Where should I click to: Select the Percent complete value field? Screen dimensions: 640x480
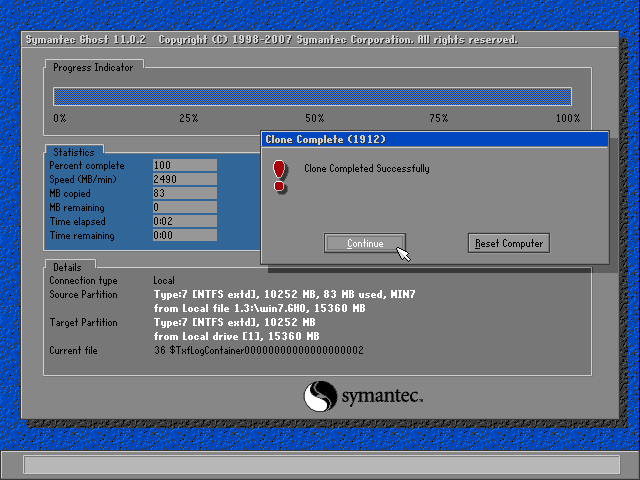point(184,165)
